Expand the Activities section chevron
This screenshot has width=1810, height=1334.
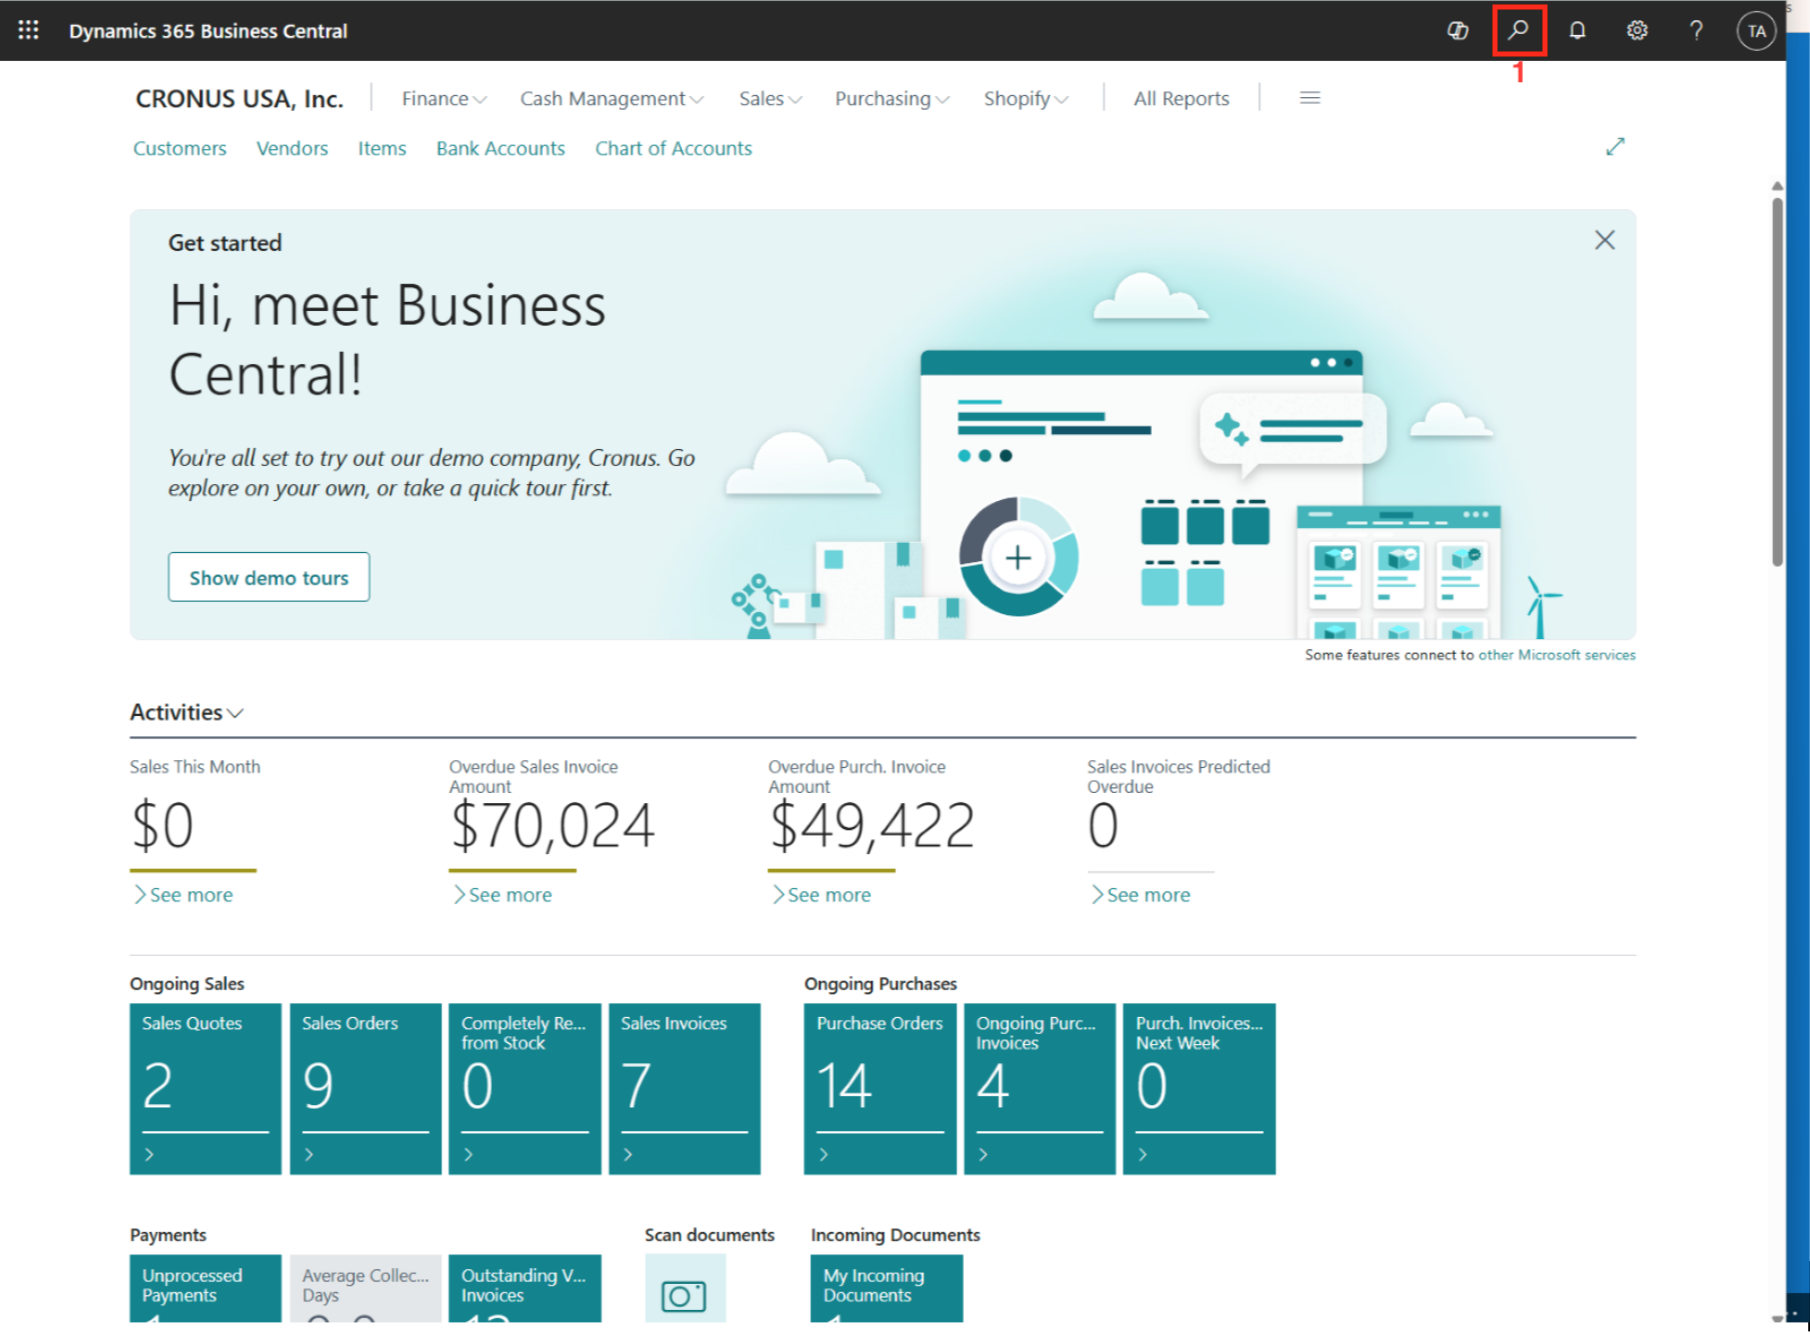(236, 713)
